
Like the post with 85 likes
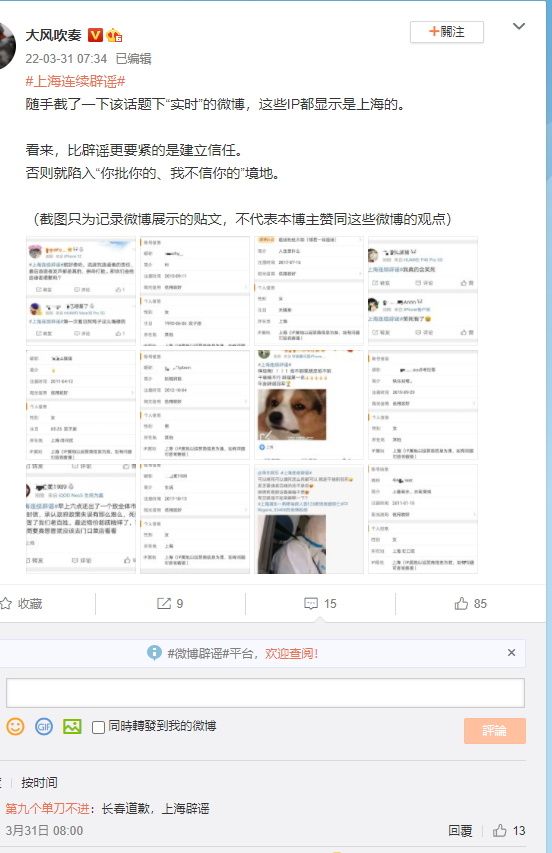tap(461, 603)
